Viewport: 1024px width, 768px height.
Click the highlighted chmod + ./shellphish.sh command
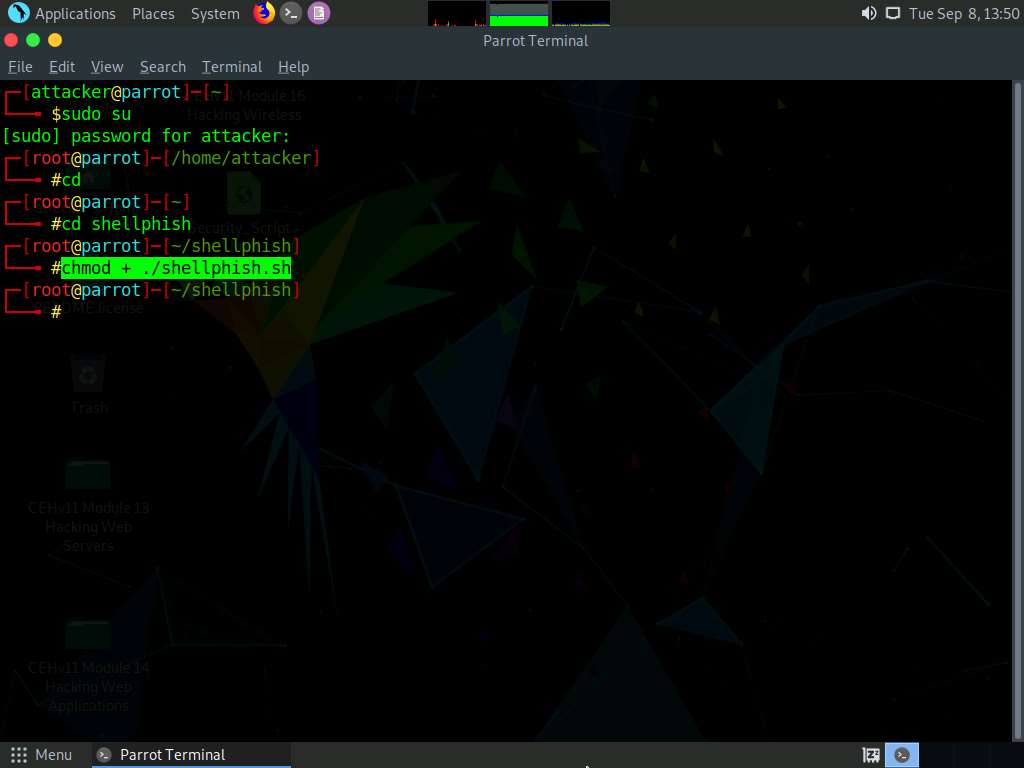click(176, 268)
